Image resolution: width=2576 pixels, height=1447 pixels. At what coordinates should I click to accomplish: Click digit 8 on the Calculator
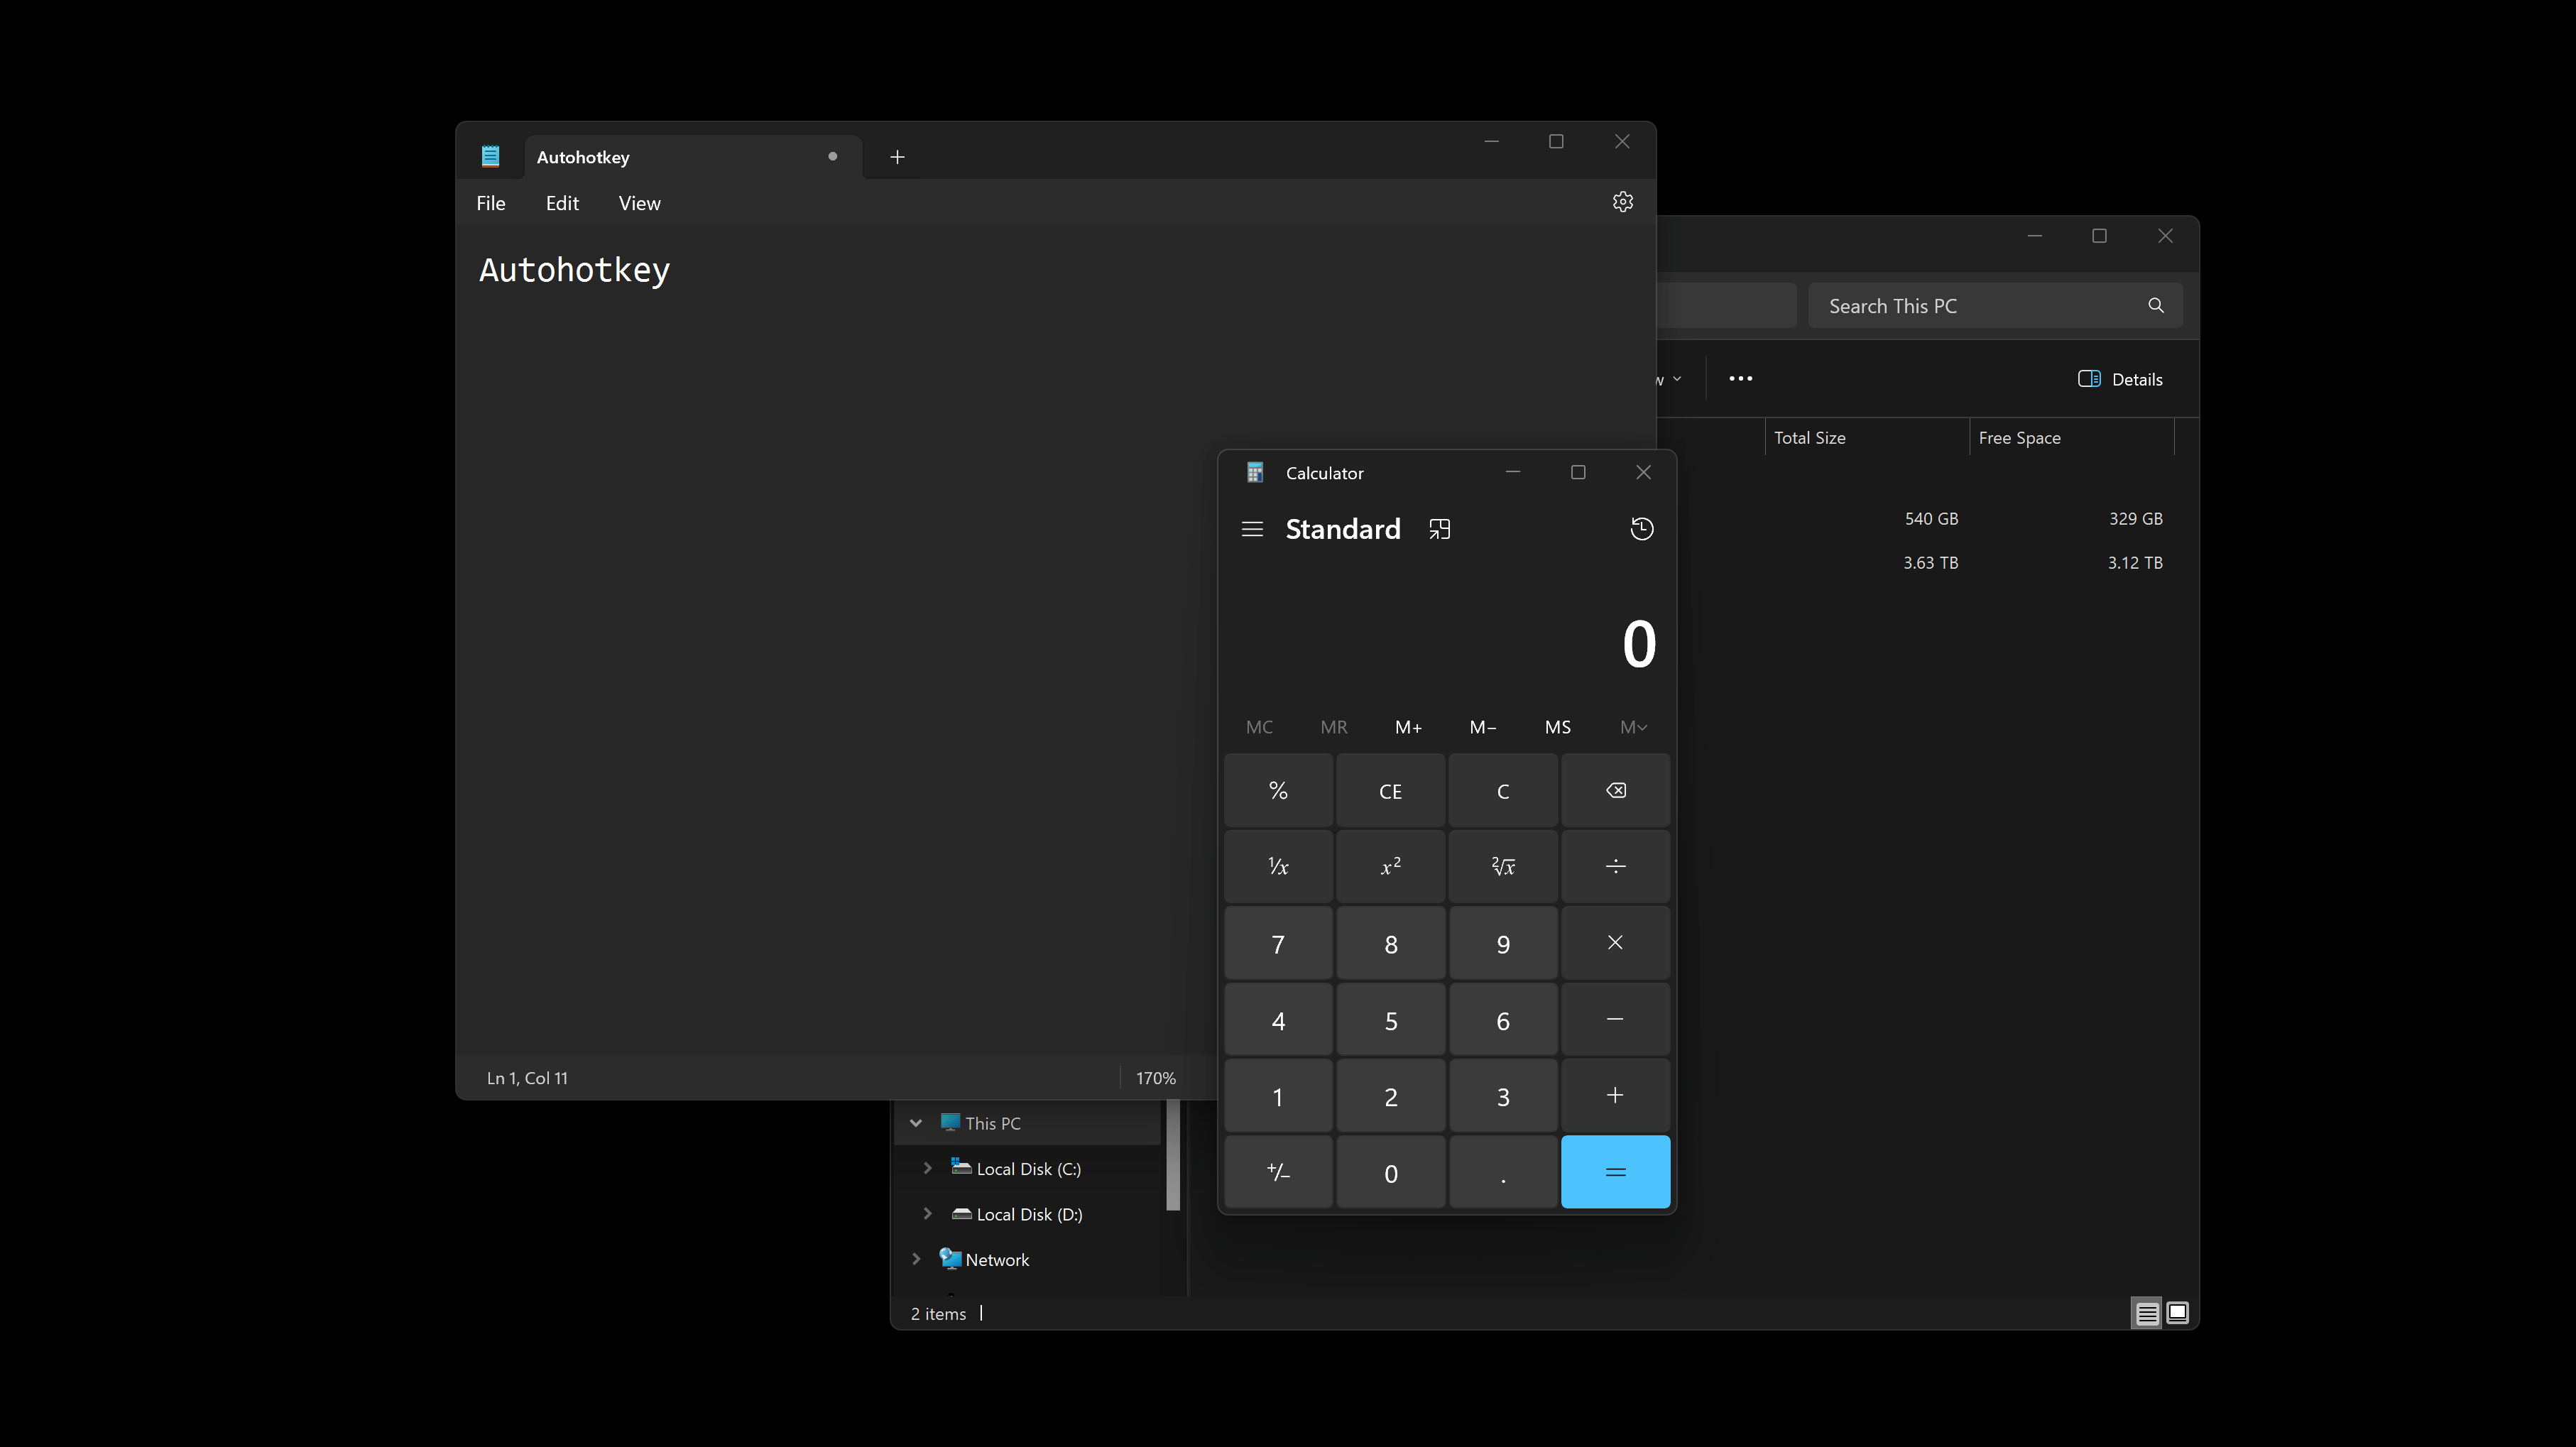pyautogui.click(x=1390, y=943)
